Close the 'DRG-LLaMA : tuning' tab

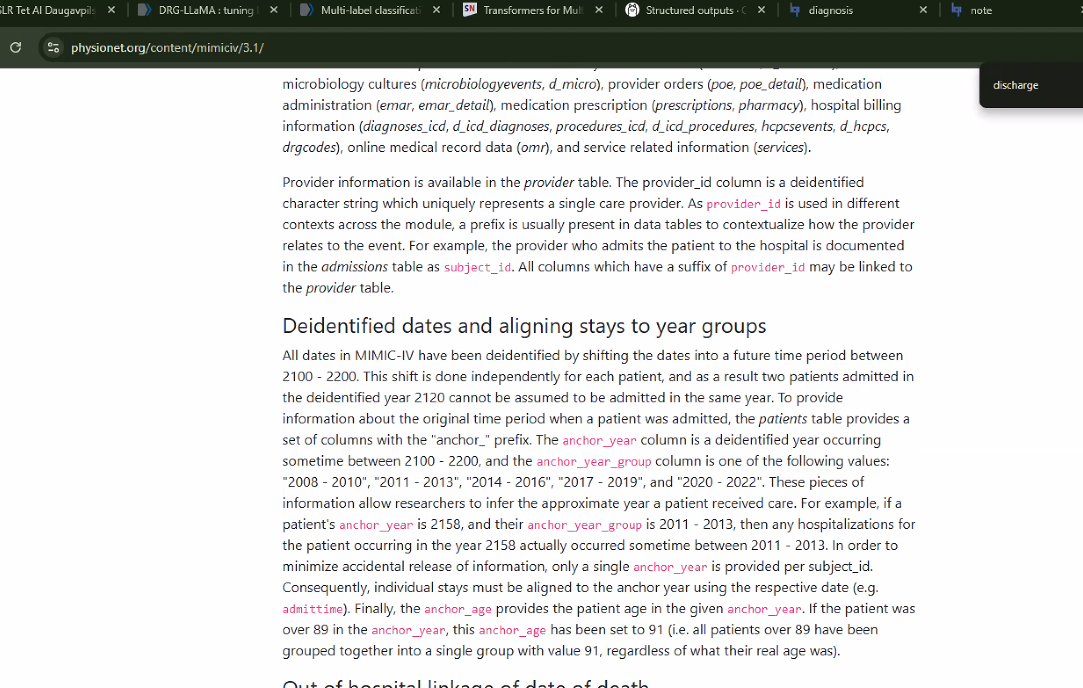[x=274, y=10]
